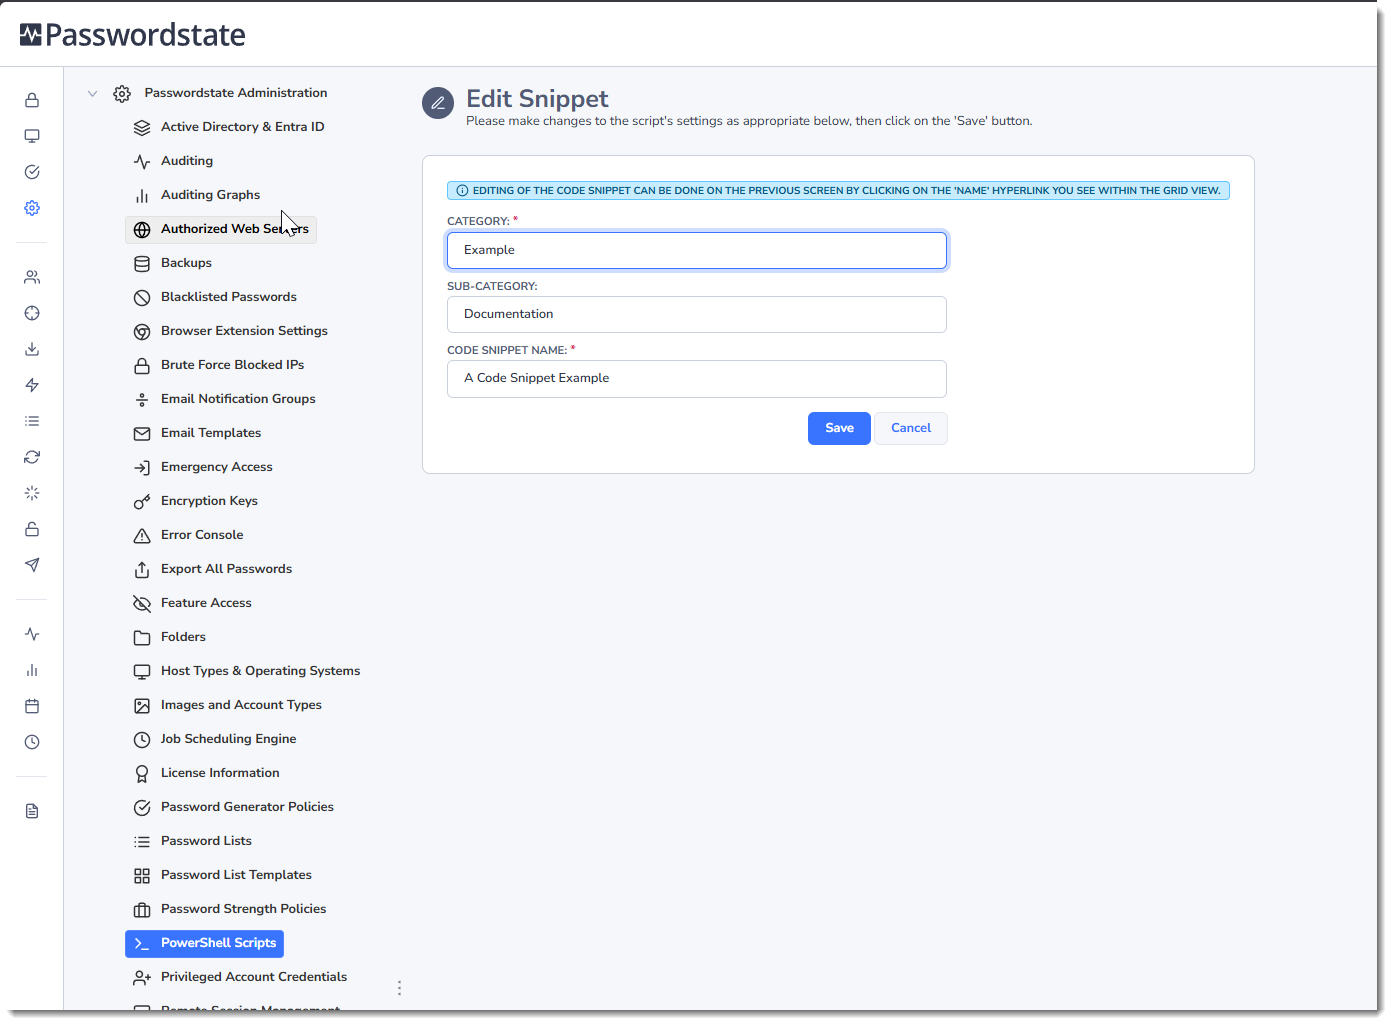Select the circled checkmark icon in the narrow icon rail

[x=32, y=172]
